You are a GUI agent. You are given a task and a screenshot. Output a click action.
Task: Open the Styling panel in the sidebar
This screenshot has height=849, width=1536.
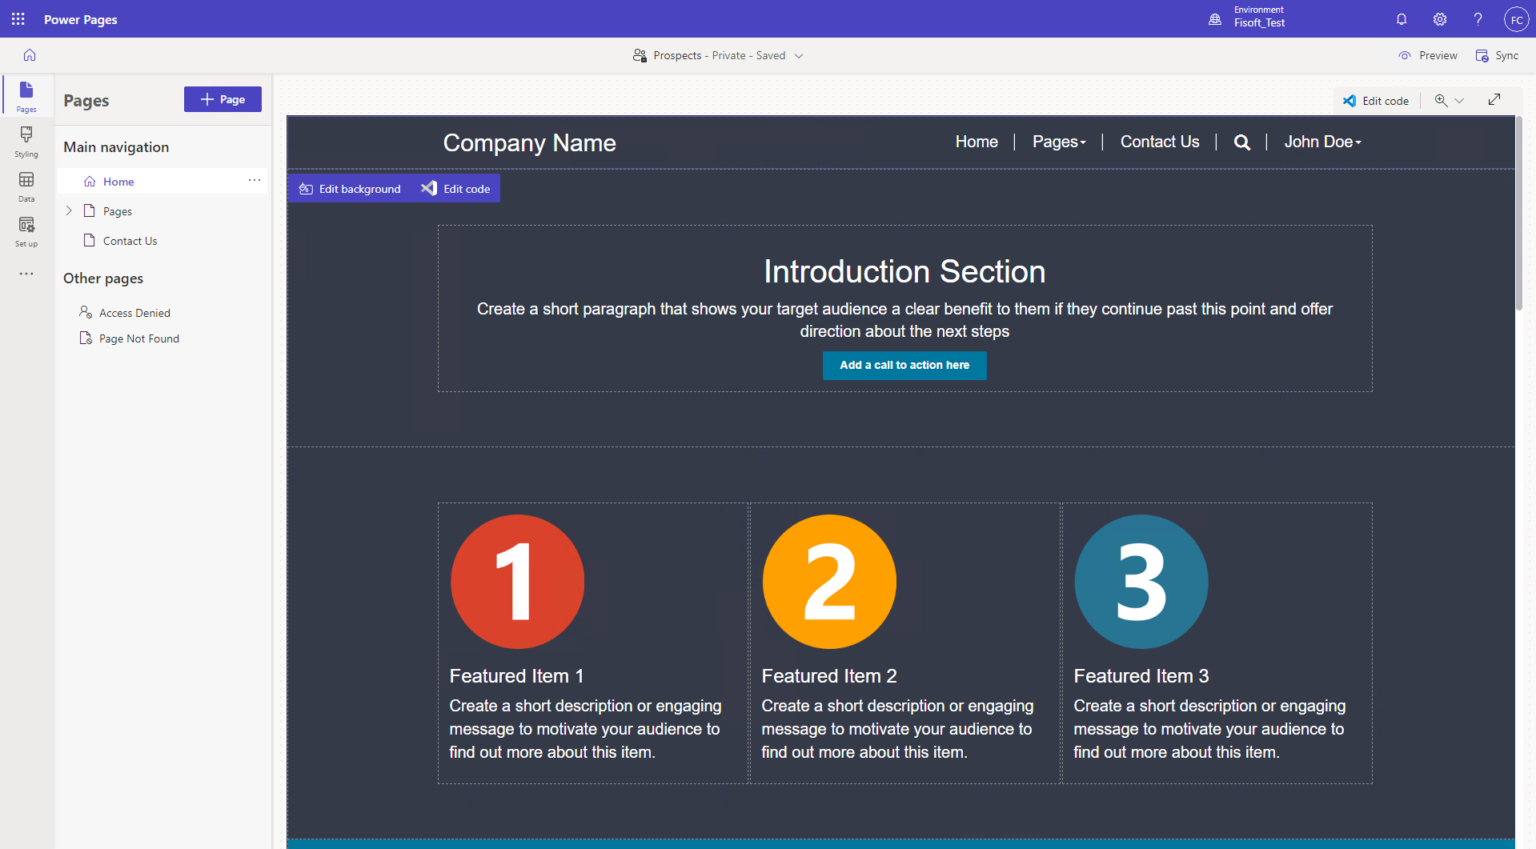tap(26, 140)
